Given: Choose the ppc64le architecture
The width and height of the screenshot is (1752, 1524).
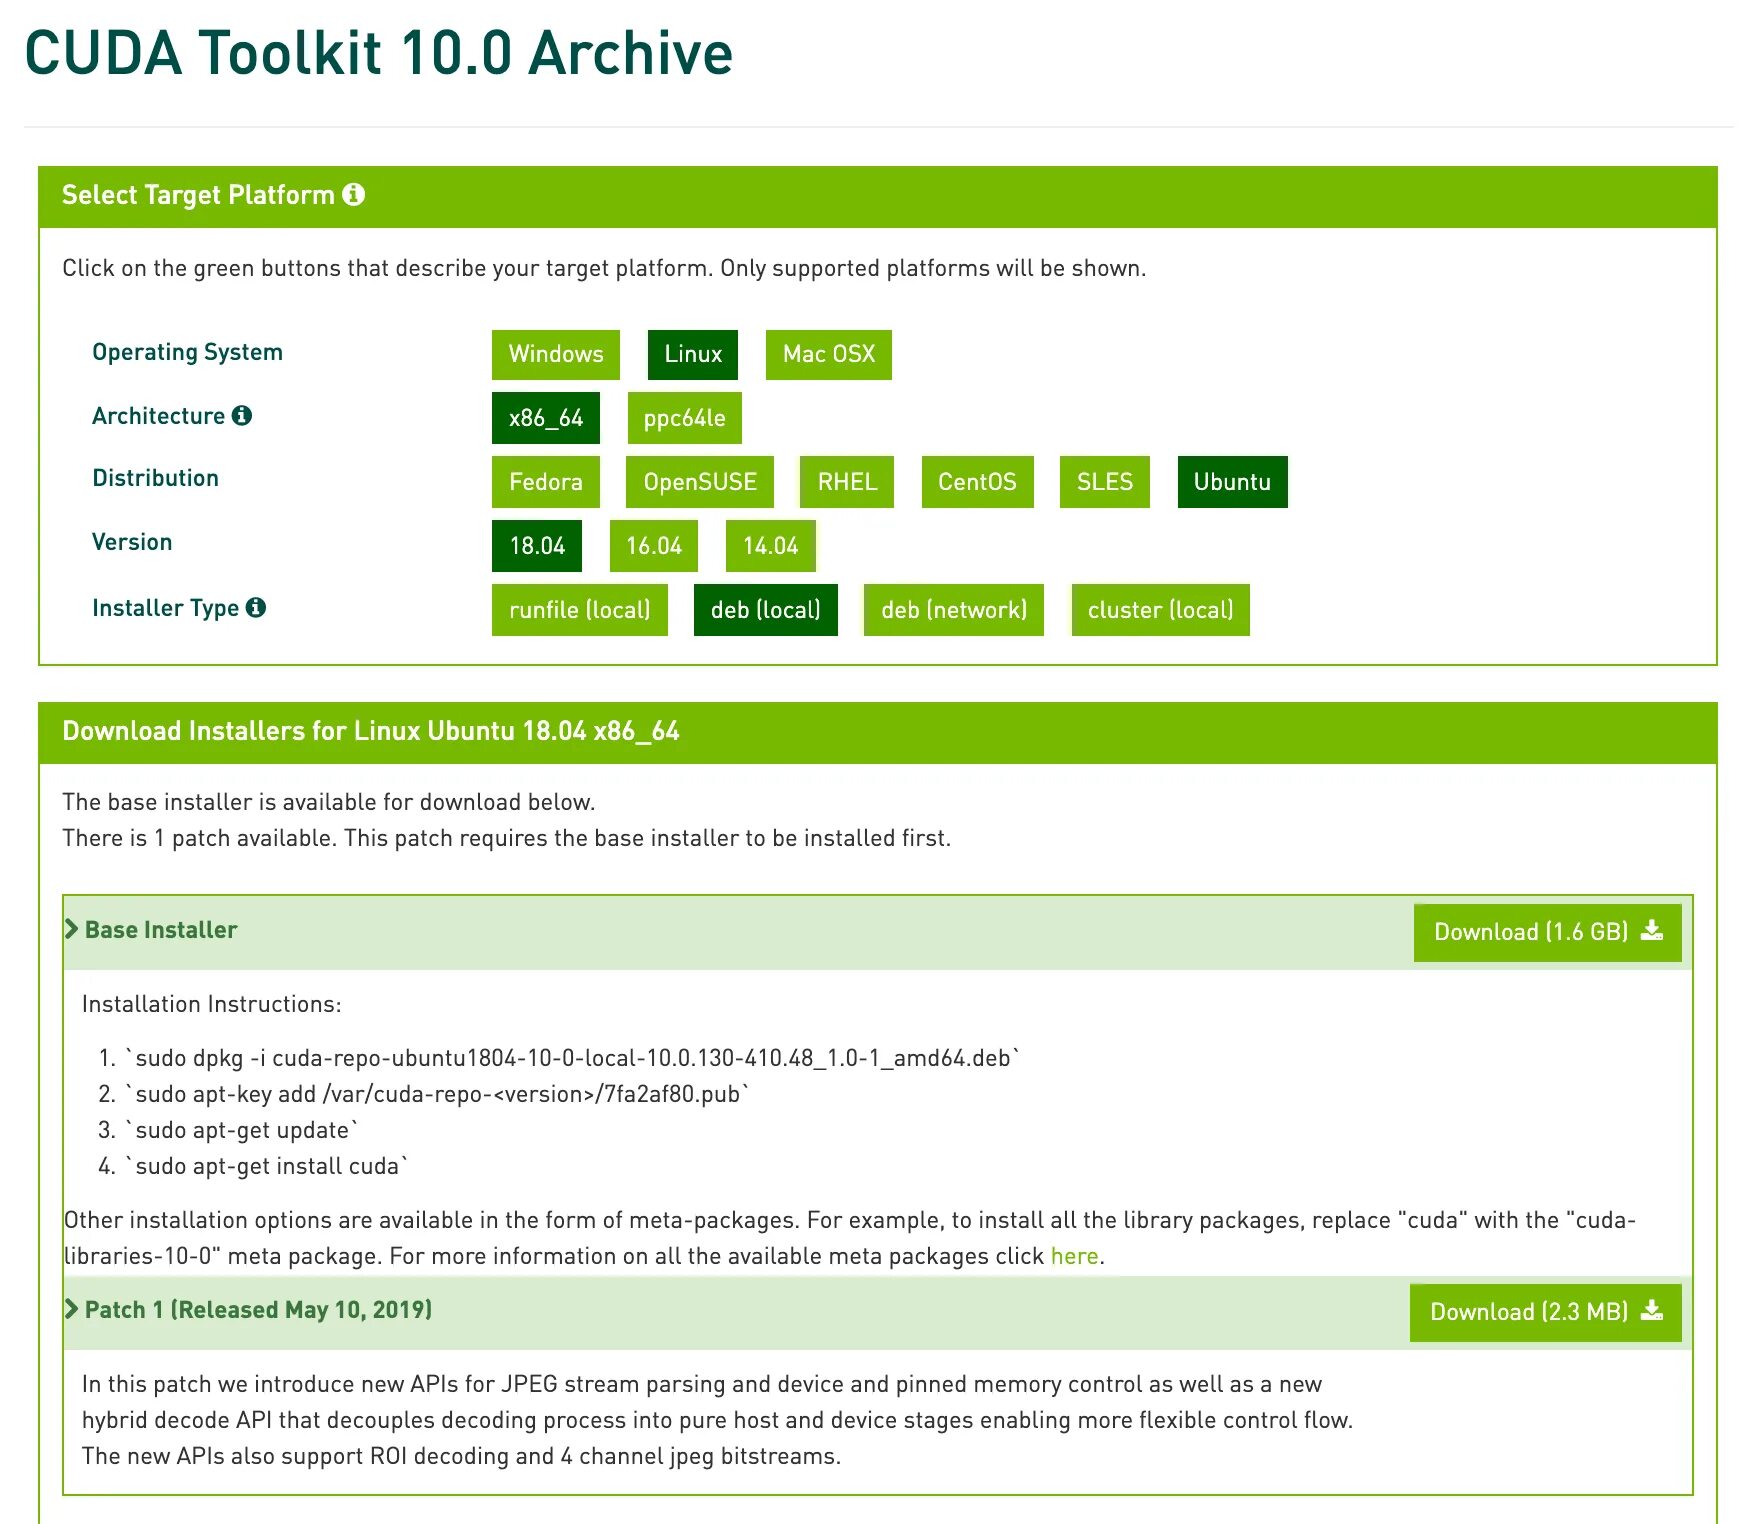Looking at the screenshot, I should pos(685,418).
